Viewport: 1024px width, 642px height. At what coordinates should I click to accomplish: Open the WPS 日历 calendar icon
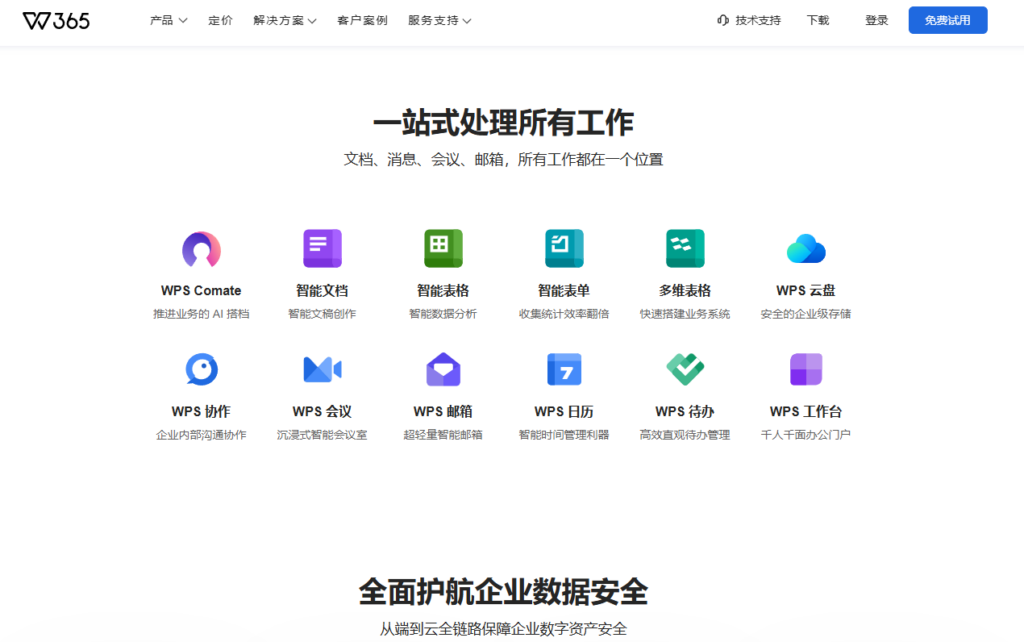(x=564, y=370)
